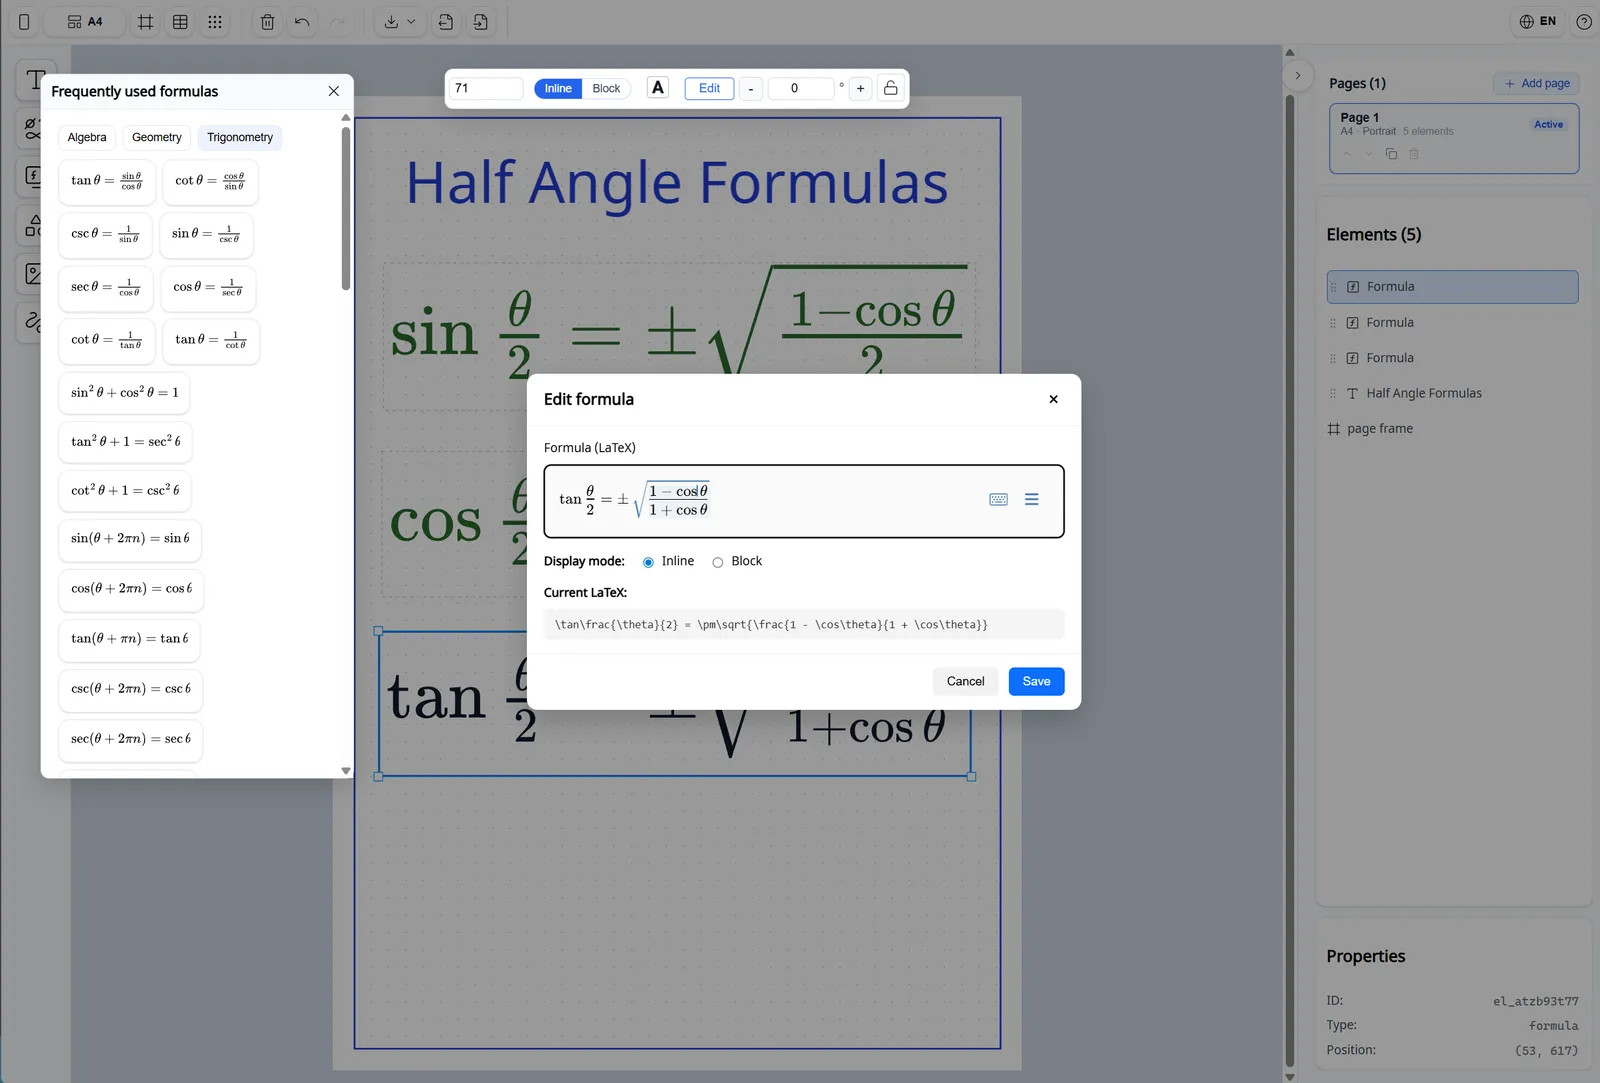Image resolution: width=1600 pixels, height=1083 pixels.
Task: Save the edited formula
Action: coord(1036,681)
